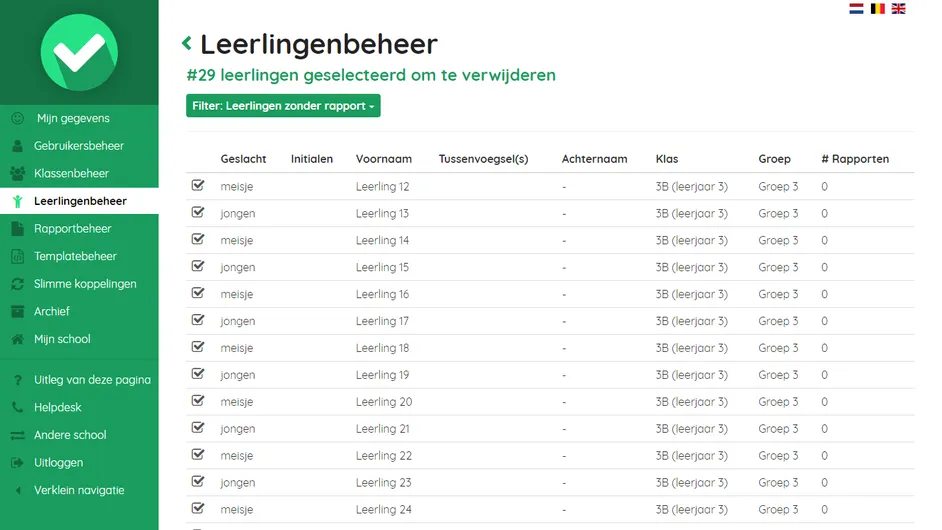Click the smiley icon beside Mijn gegevens

17,118
